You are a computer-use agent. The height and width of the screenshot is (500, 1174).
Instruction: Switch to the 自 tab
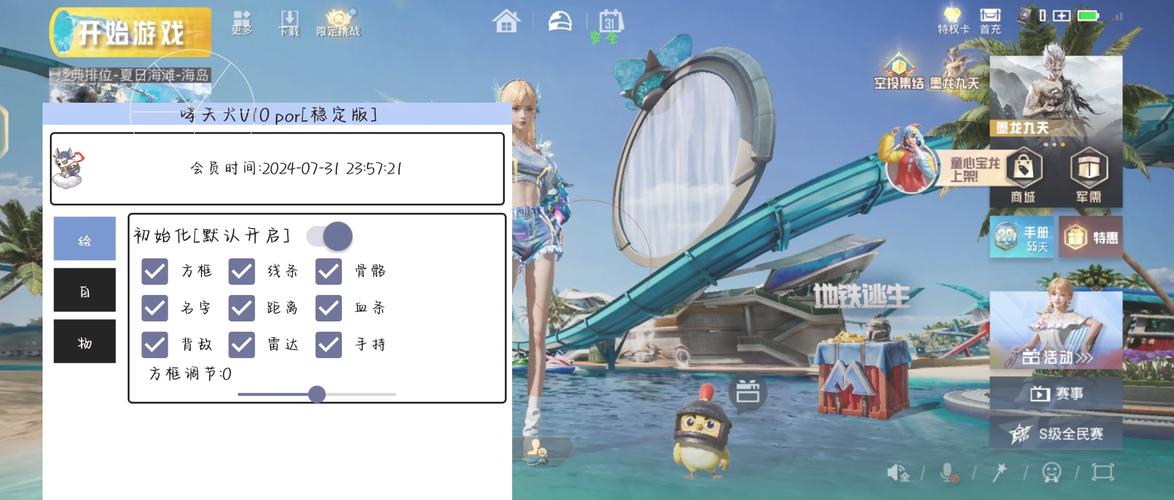85,290
